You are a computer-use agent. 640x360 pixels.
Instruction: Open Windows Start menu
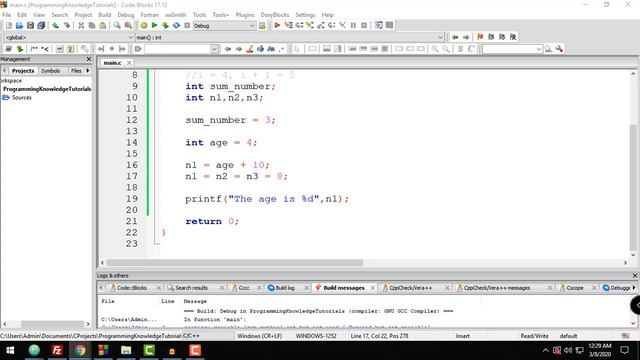tap(10, 350)
